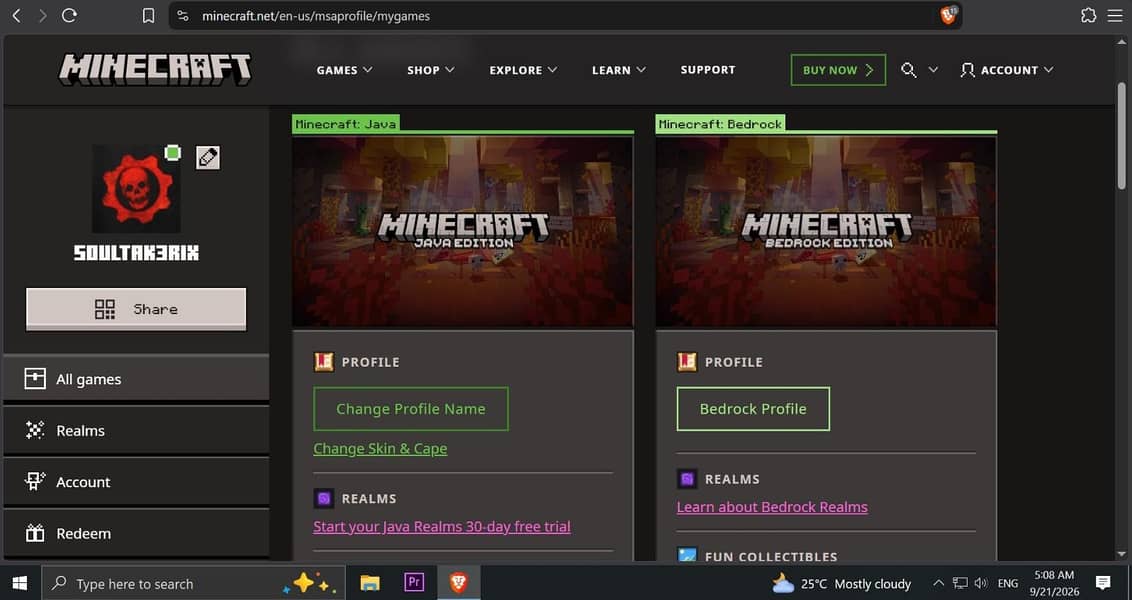Click the volume speaker tray icon
Screen dimensions: 1132x600
[980, 583]
